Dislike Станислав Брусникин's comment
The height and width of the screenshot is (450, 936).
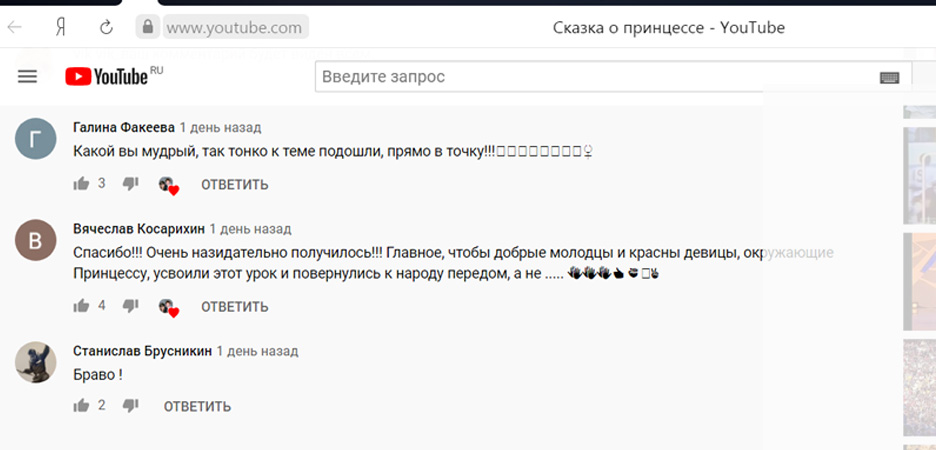tap(130, 406)
